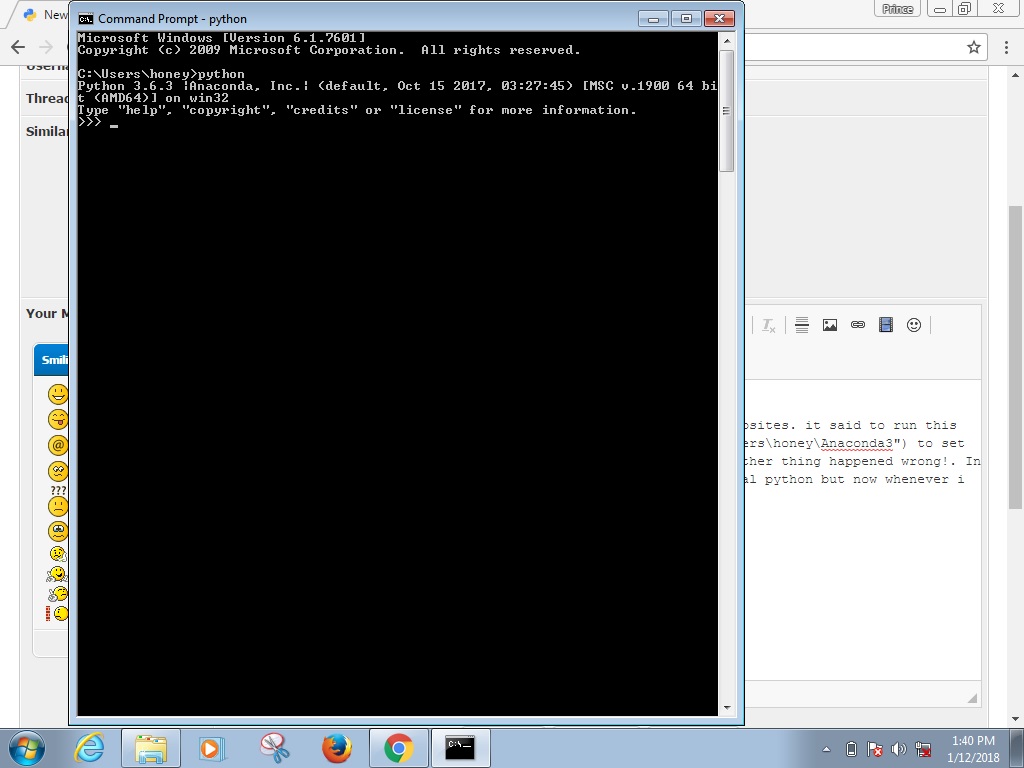Open Firefox from the taskbar
This screenshot has width=1024, height=768.
point(337,747)
